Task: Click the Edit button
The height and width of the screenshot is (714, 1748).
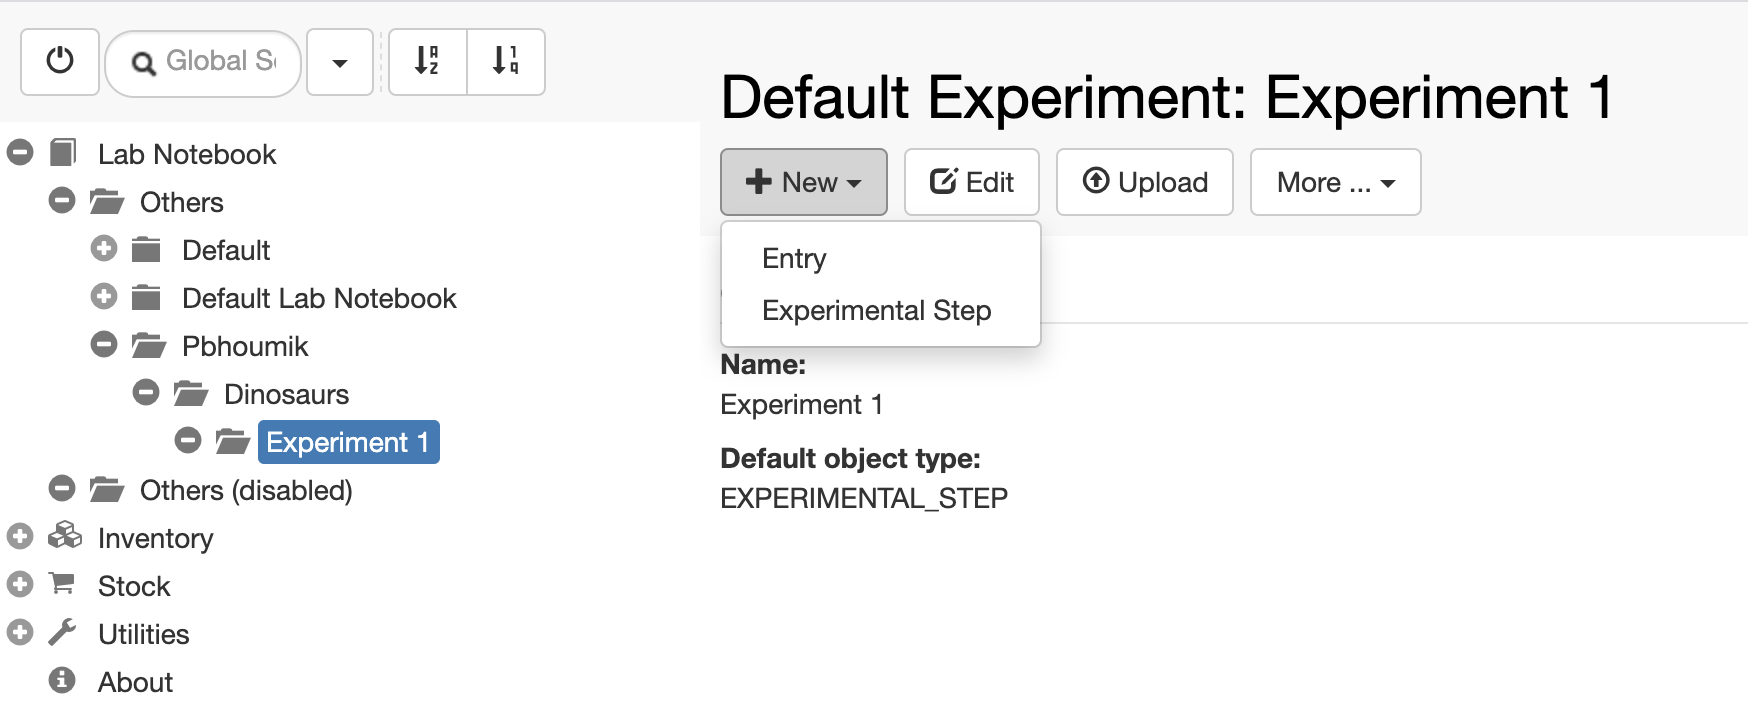Action: (972, 182)
